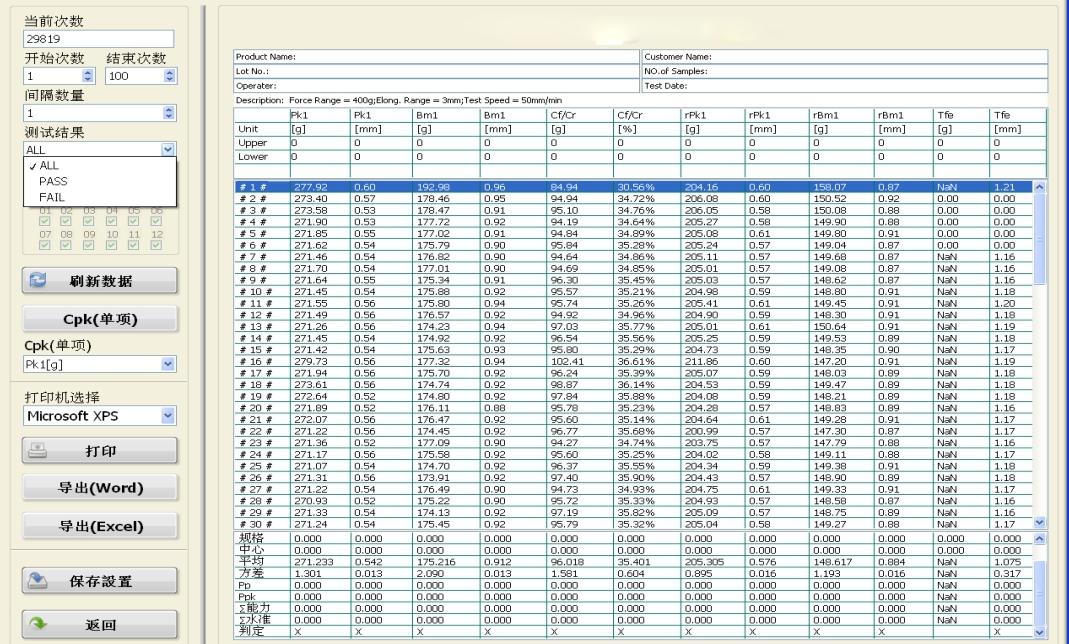Click the 间隔数量 spinner arrows
1069x644 pixels.
tap(169, 112)
